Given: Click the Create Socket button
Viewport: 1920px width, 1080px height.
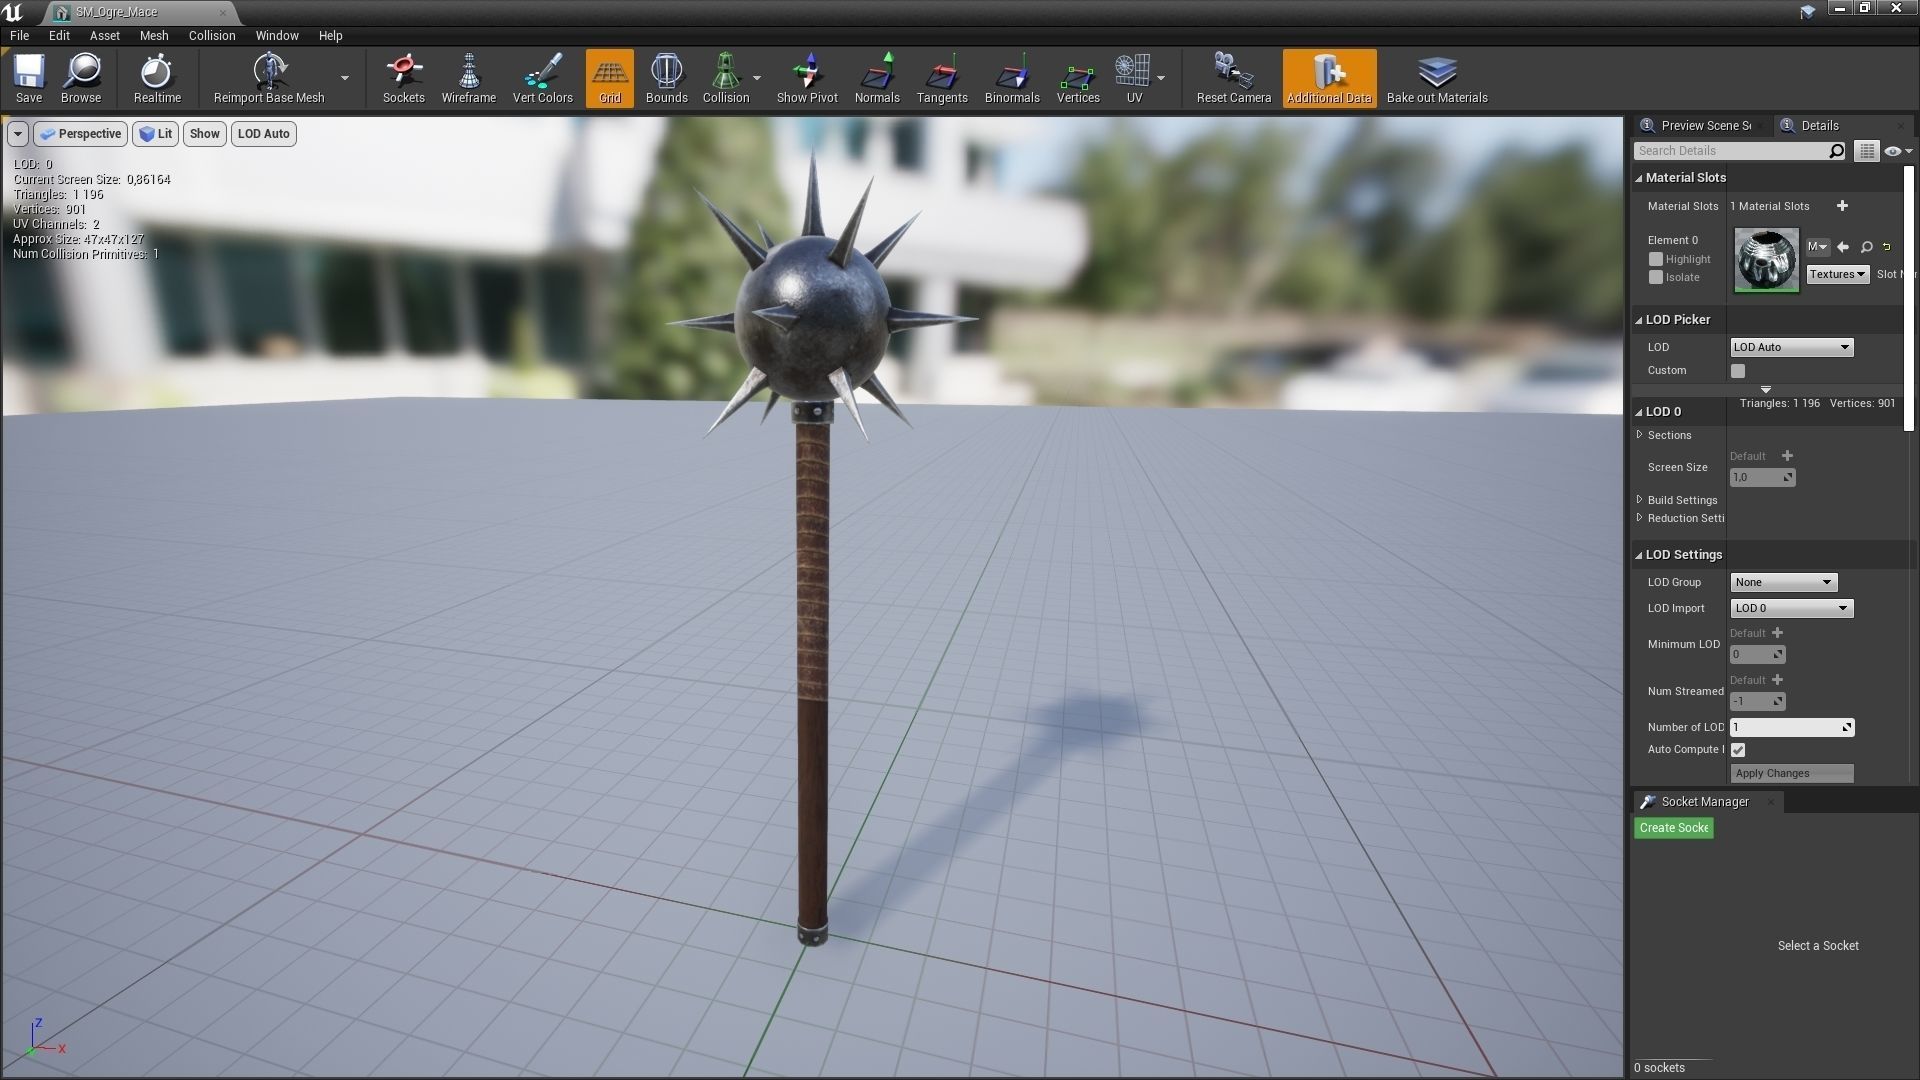Looking at the screenshot, I should (1673, 828).
